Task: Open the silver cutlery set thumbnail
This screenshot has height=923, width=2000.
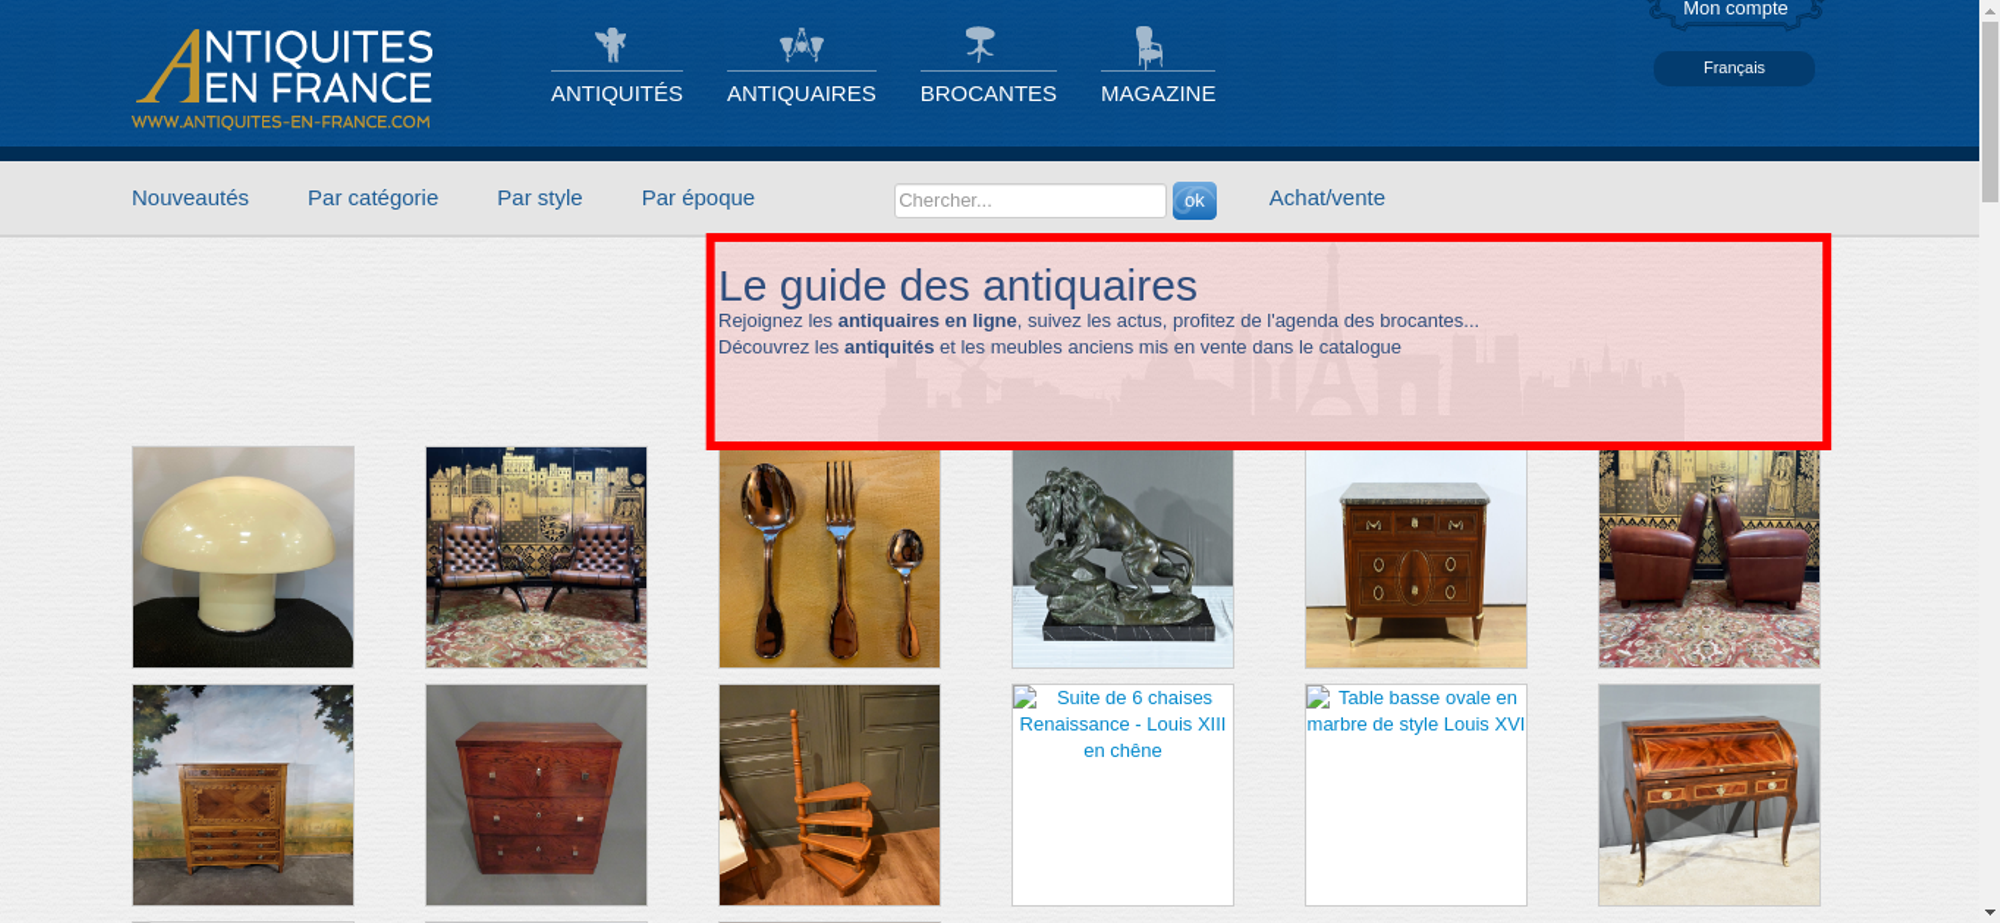Action: [829, 559]
